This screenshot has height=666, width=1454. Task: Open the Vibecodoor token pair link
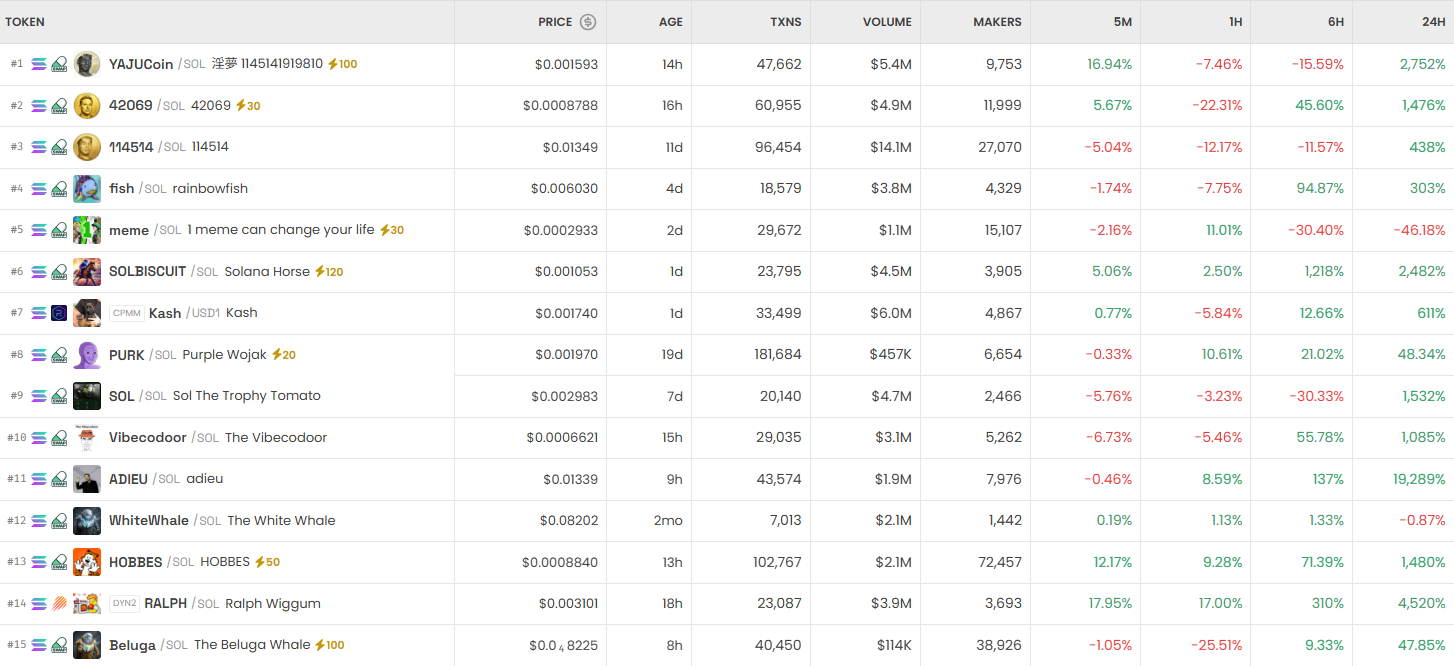pos(148,438)
